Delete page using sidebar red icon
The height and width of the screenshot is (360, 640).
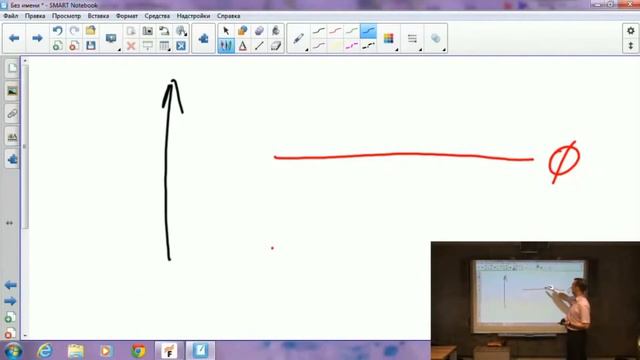click(x=10, y=333)
